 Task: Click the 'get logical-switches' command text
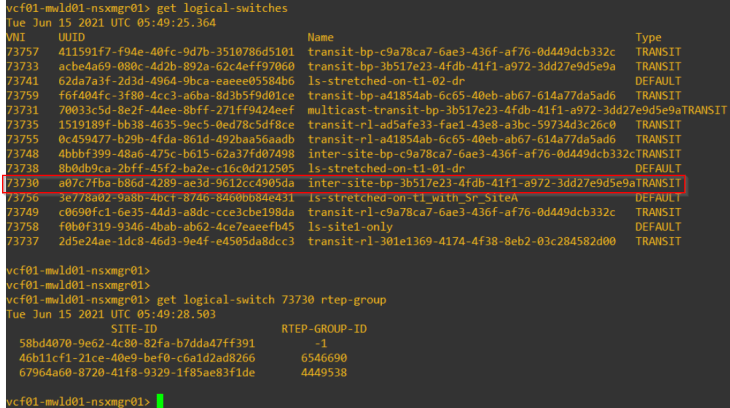click(222, 8)
